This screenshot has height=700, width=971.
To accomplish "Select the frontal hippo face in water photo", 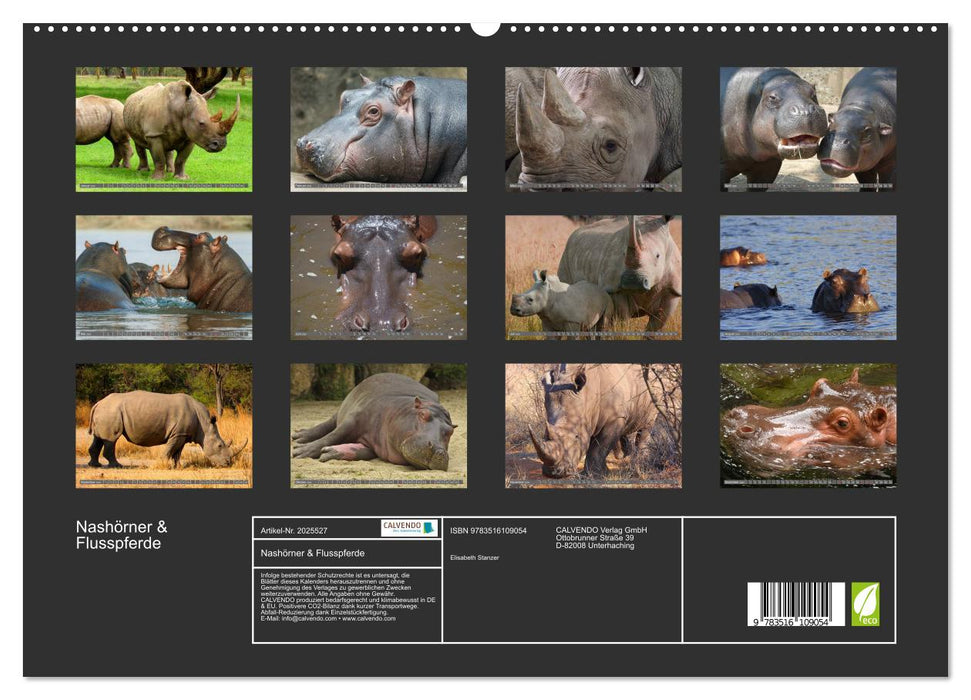I will [378, 277].
